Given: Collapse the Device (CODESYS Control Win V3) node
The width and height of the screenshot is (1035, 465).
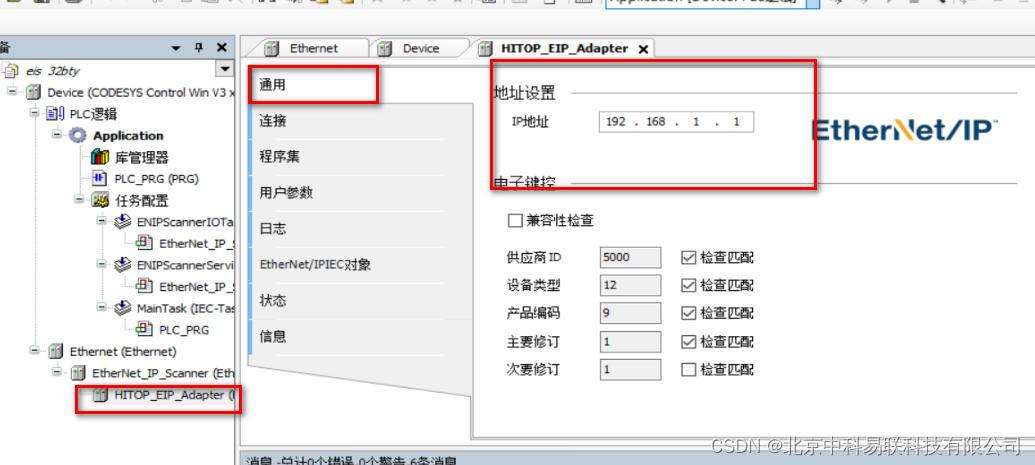Looking at the screenshot, I should point(12,90).
